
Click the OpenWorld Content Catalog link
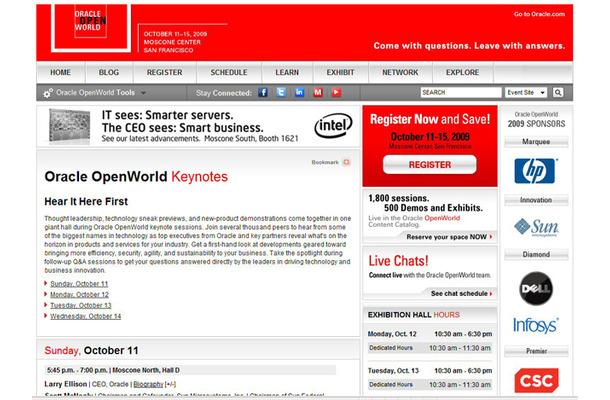click(x=414, y=221)
